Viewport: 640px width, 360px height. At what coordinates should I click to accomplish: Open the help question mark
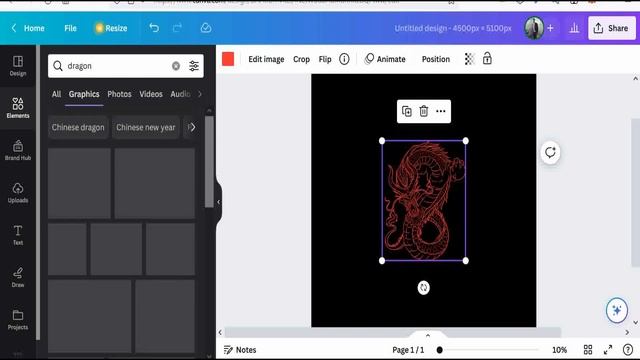[628, 349]
